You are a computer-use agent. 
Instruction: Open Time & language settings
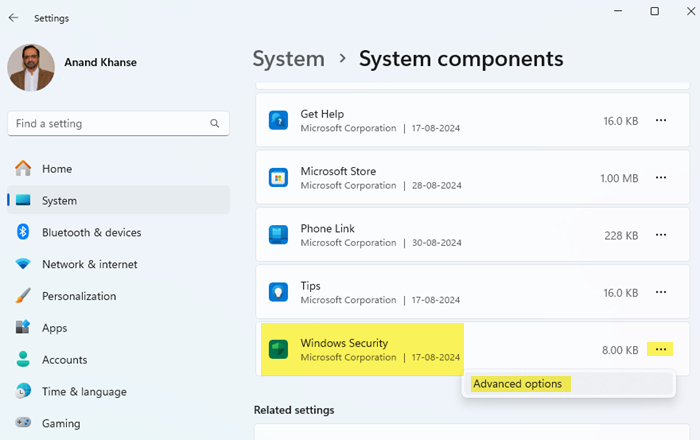[84, 392]
